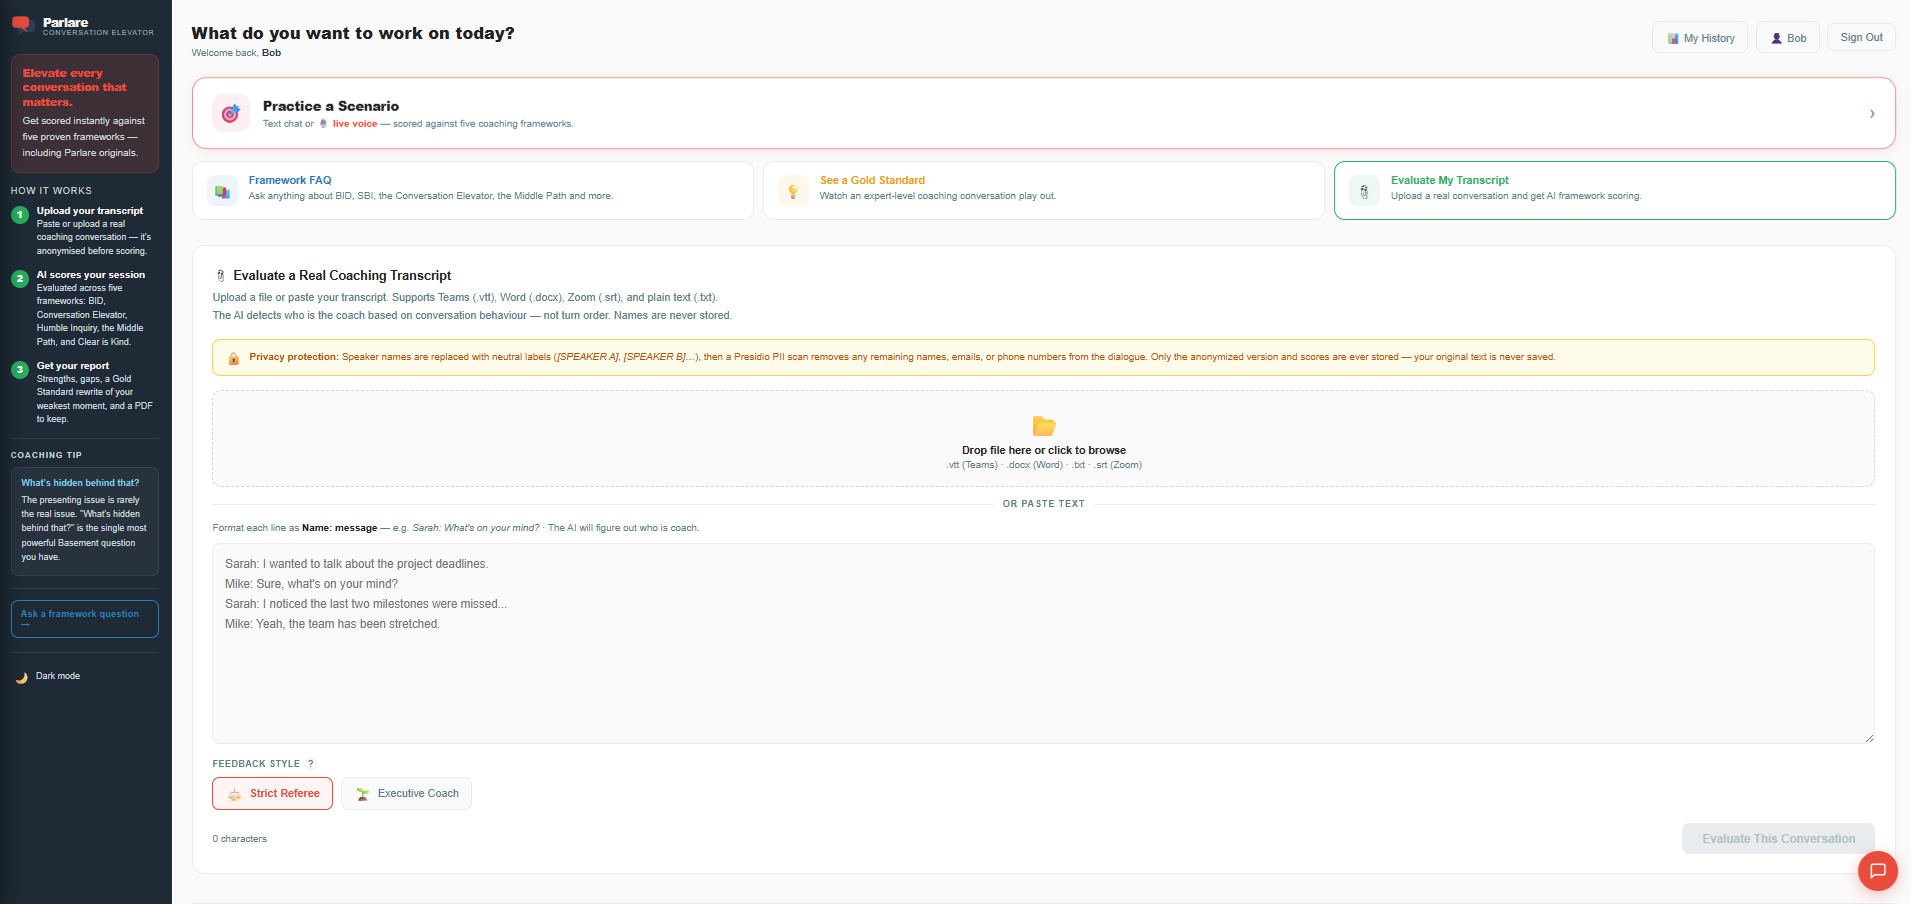Screen dimensions: 1911x904
Task: Click the Parlare speech bubble logo
Action: tap(22, 25)
